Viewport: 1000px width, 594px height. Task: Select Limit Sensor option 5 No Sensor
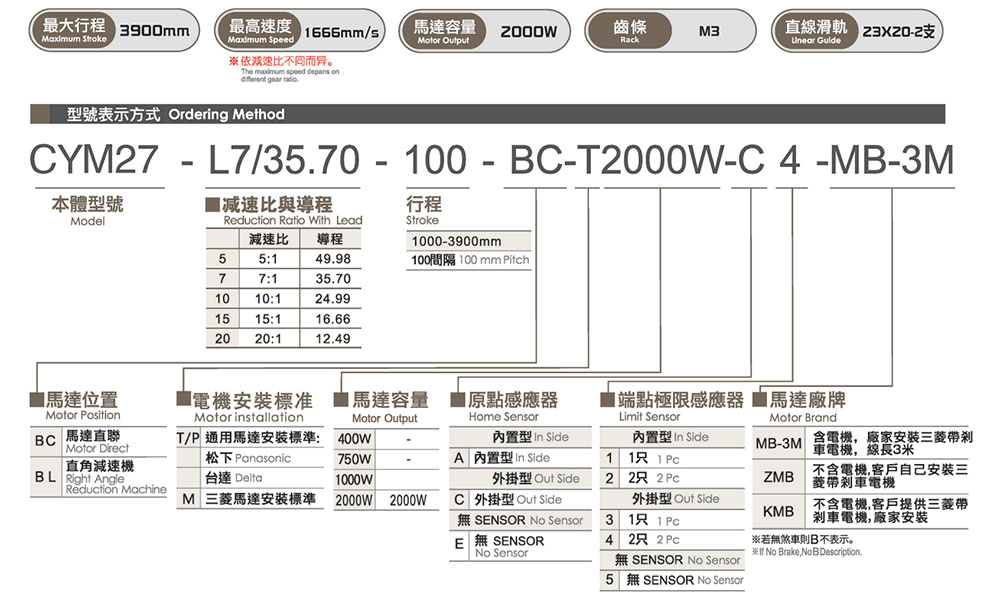pyautogui.click(x=672, y=580)
